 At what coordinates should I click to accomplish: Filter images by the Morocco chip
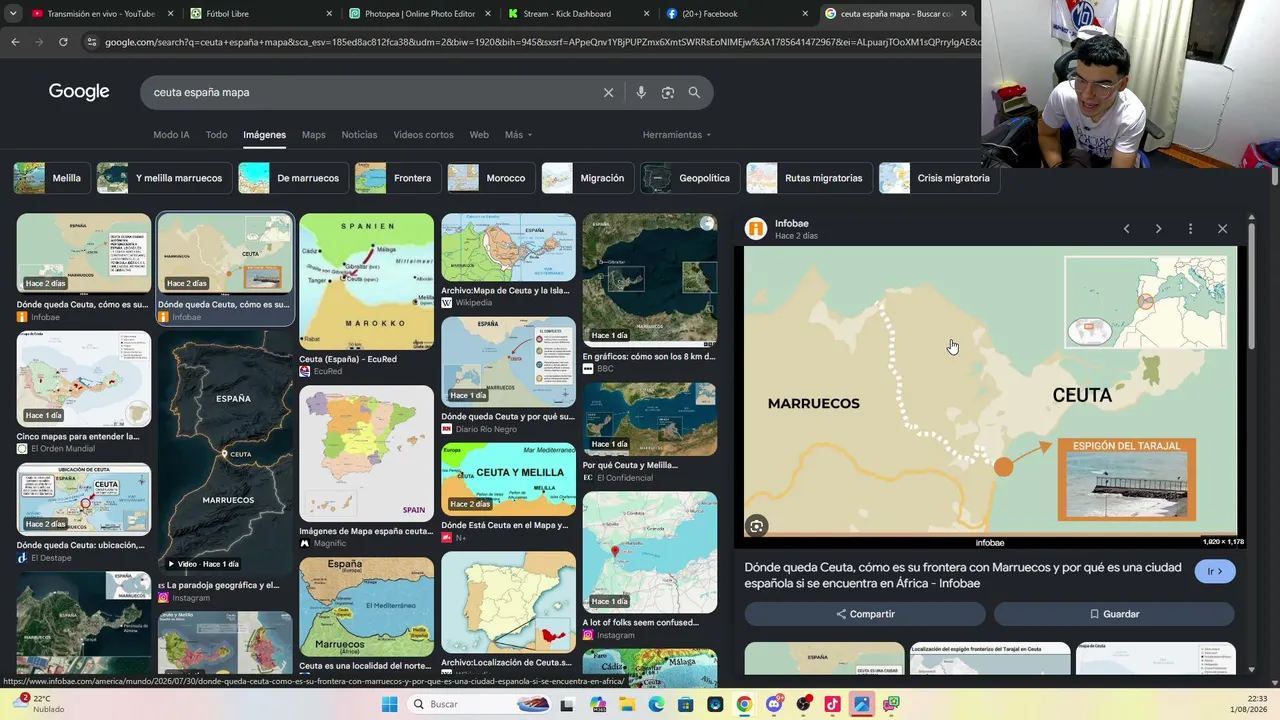point(491,178)
